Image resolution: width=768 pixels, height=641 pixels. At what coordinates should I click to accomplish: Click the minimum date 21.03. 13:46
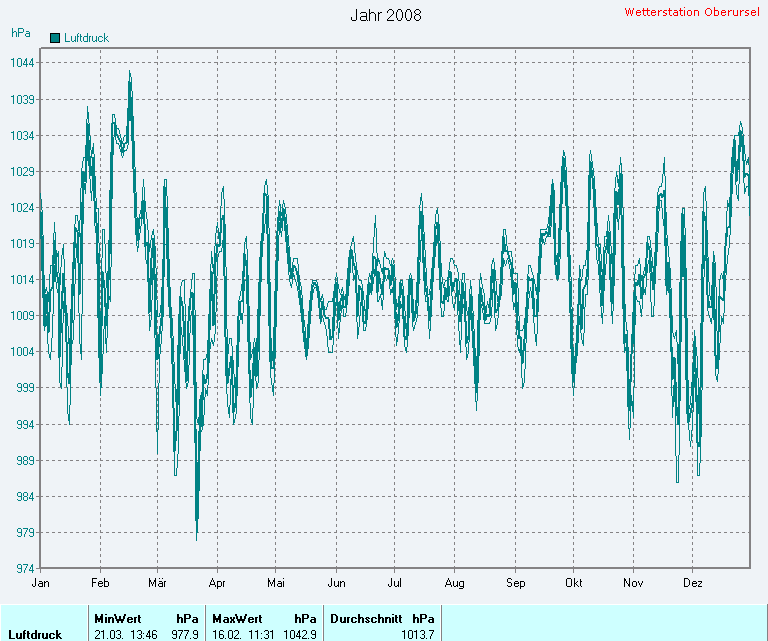click(126, 635)
